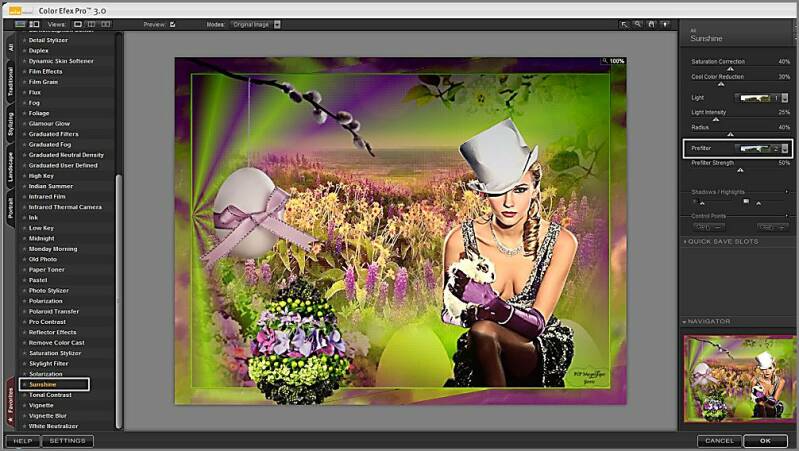The image size is (799, 451).
Task: Click the Navigator preview thumbnail
Action: (x=739, y=378)
